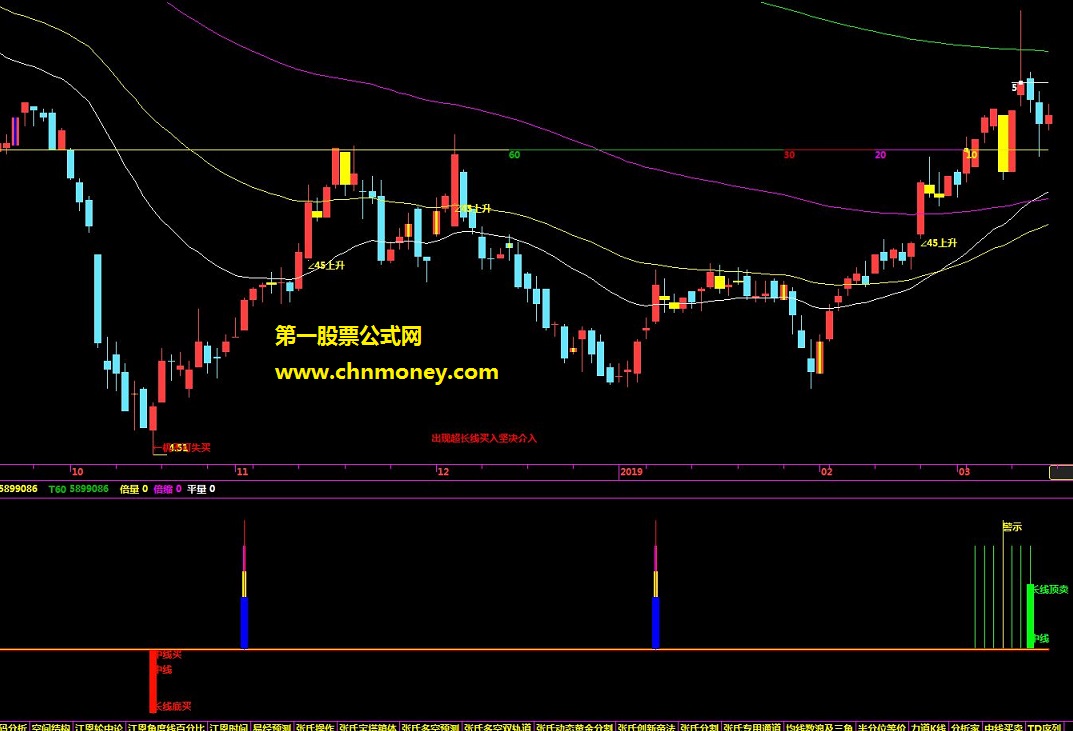This screenshot has width=1073, height=731.
Task: Click the 长线顶卖 sell signal label
Action: click(1051, 589)
